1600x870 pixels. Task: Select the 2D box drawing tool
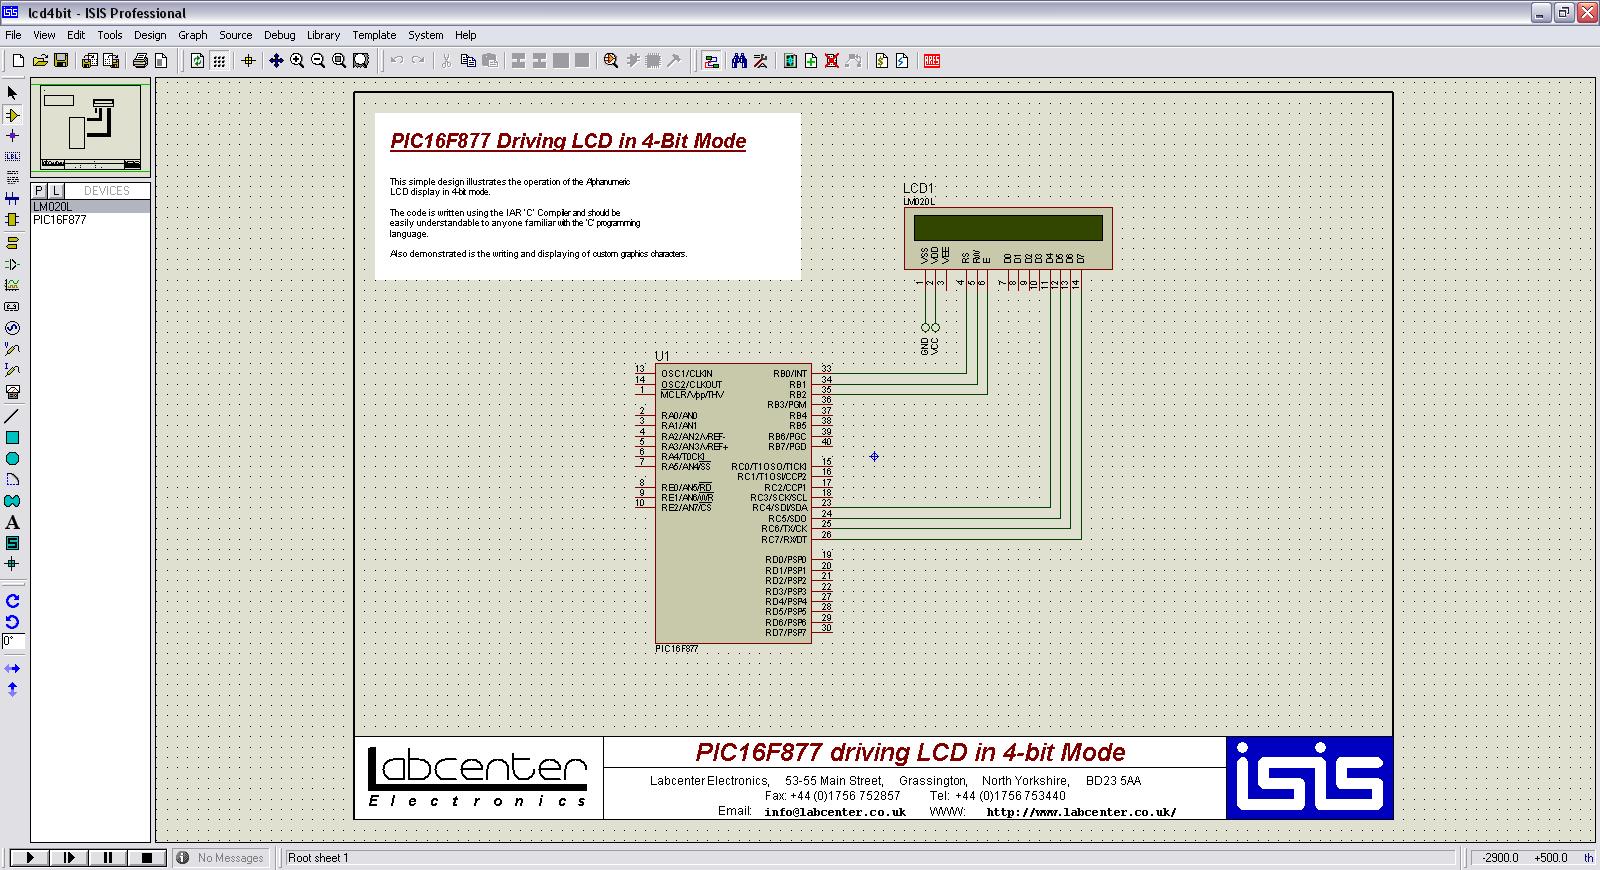pos(12,438)
